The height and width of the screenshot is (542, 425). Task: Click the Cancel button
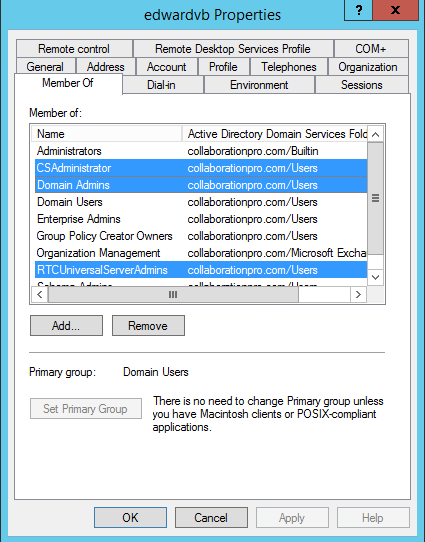point(211,517)
